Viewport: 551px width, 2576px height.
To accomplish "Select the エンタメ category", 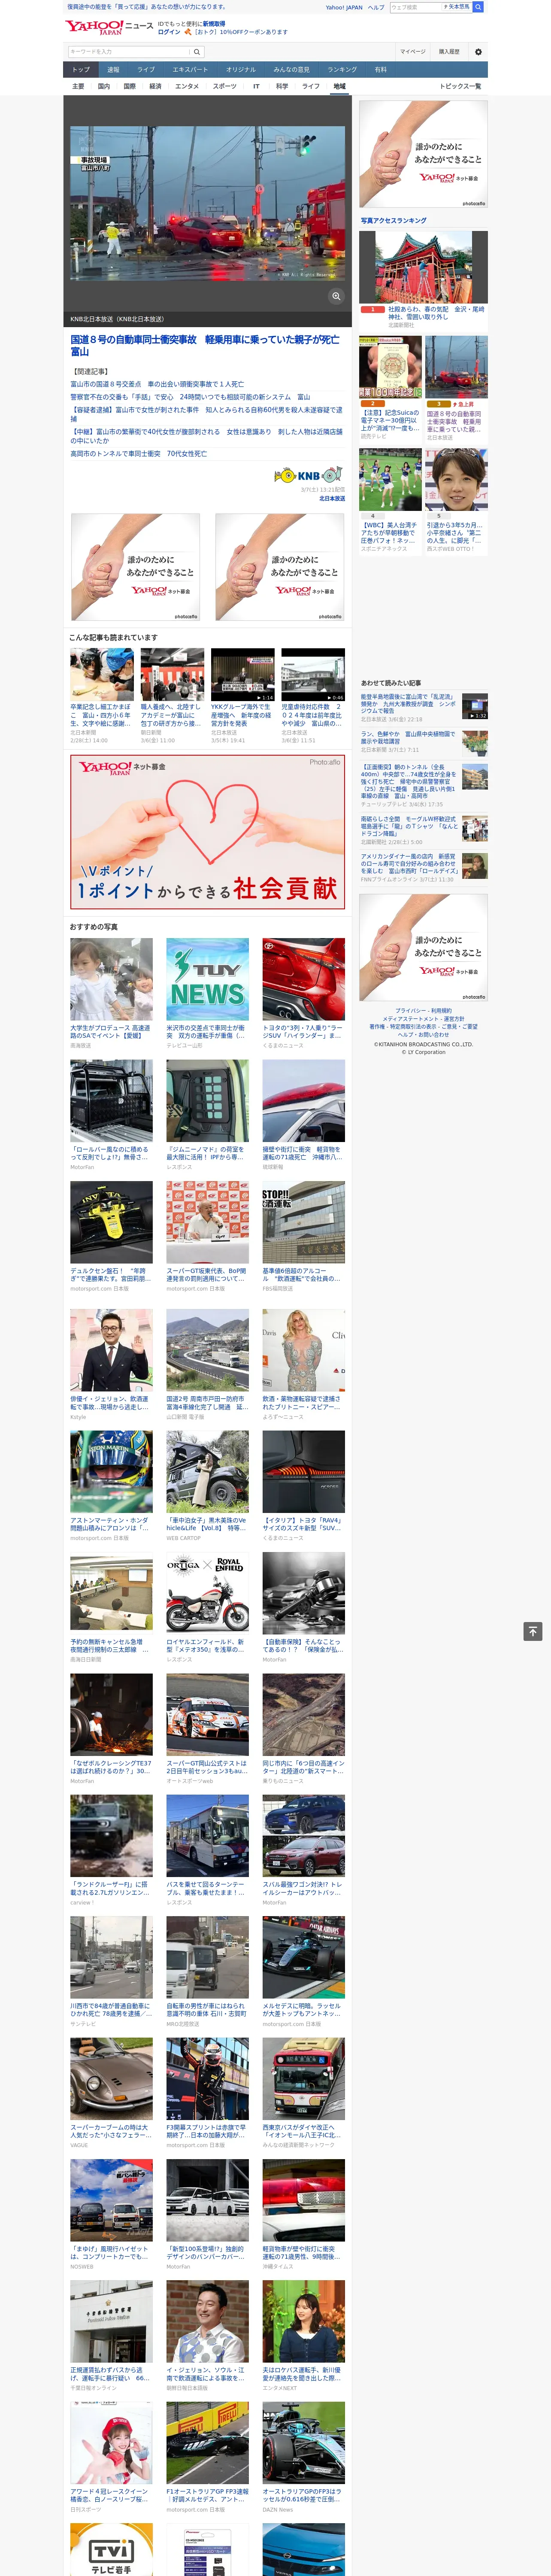I will (187, 86).
